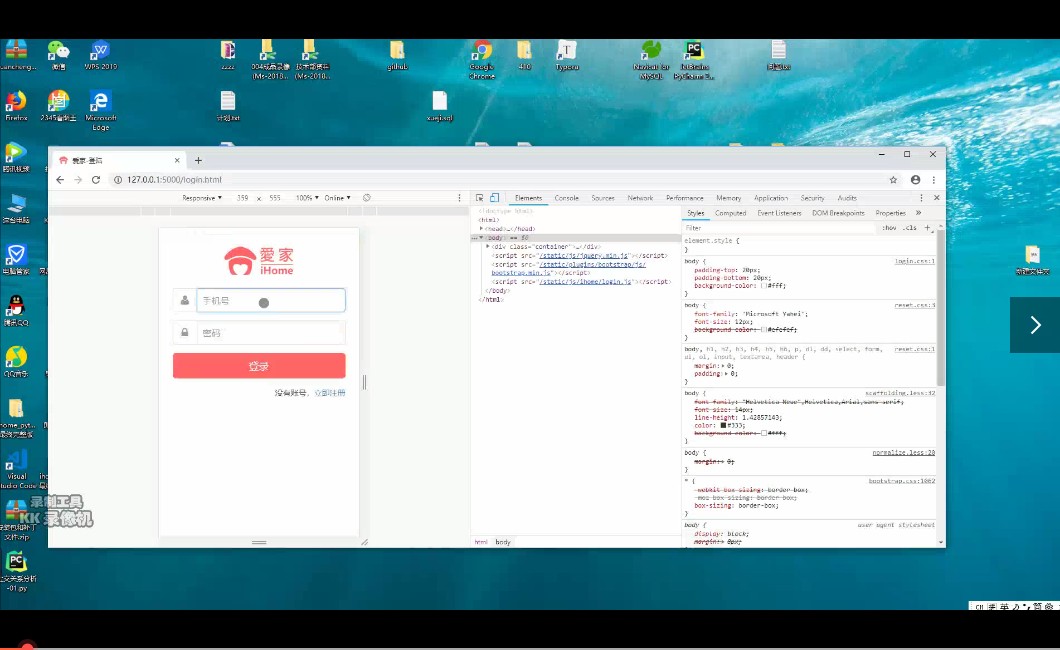This screenshot has height=650, width=1060.
Task: Open the xiaji.sql file on desktop
Action: (x=439, y=106)
